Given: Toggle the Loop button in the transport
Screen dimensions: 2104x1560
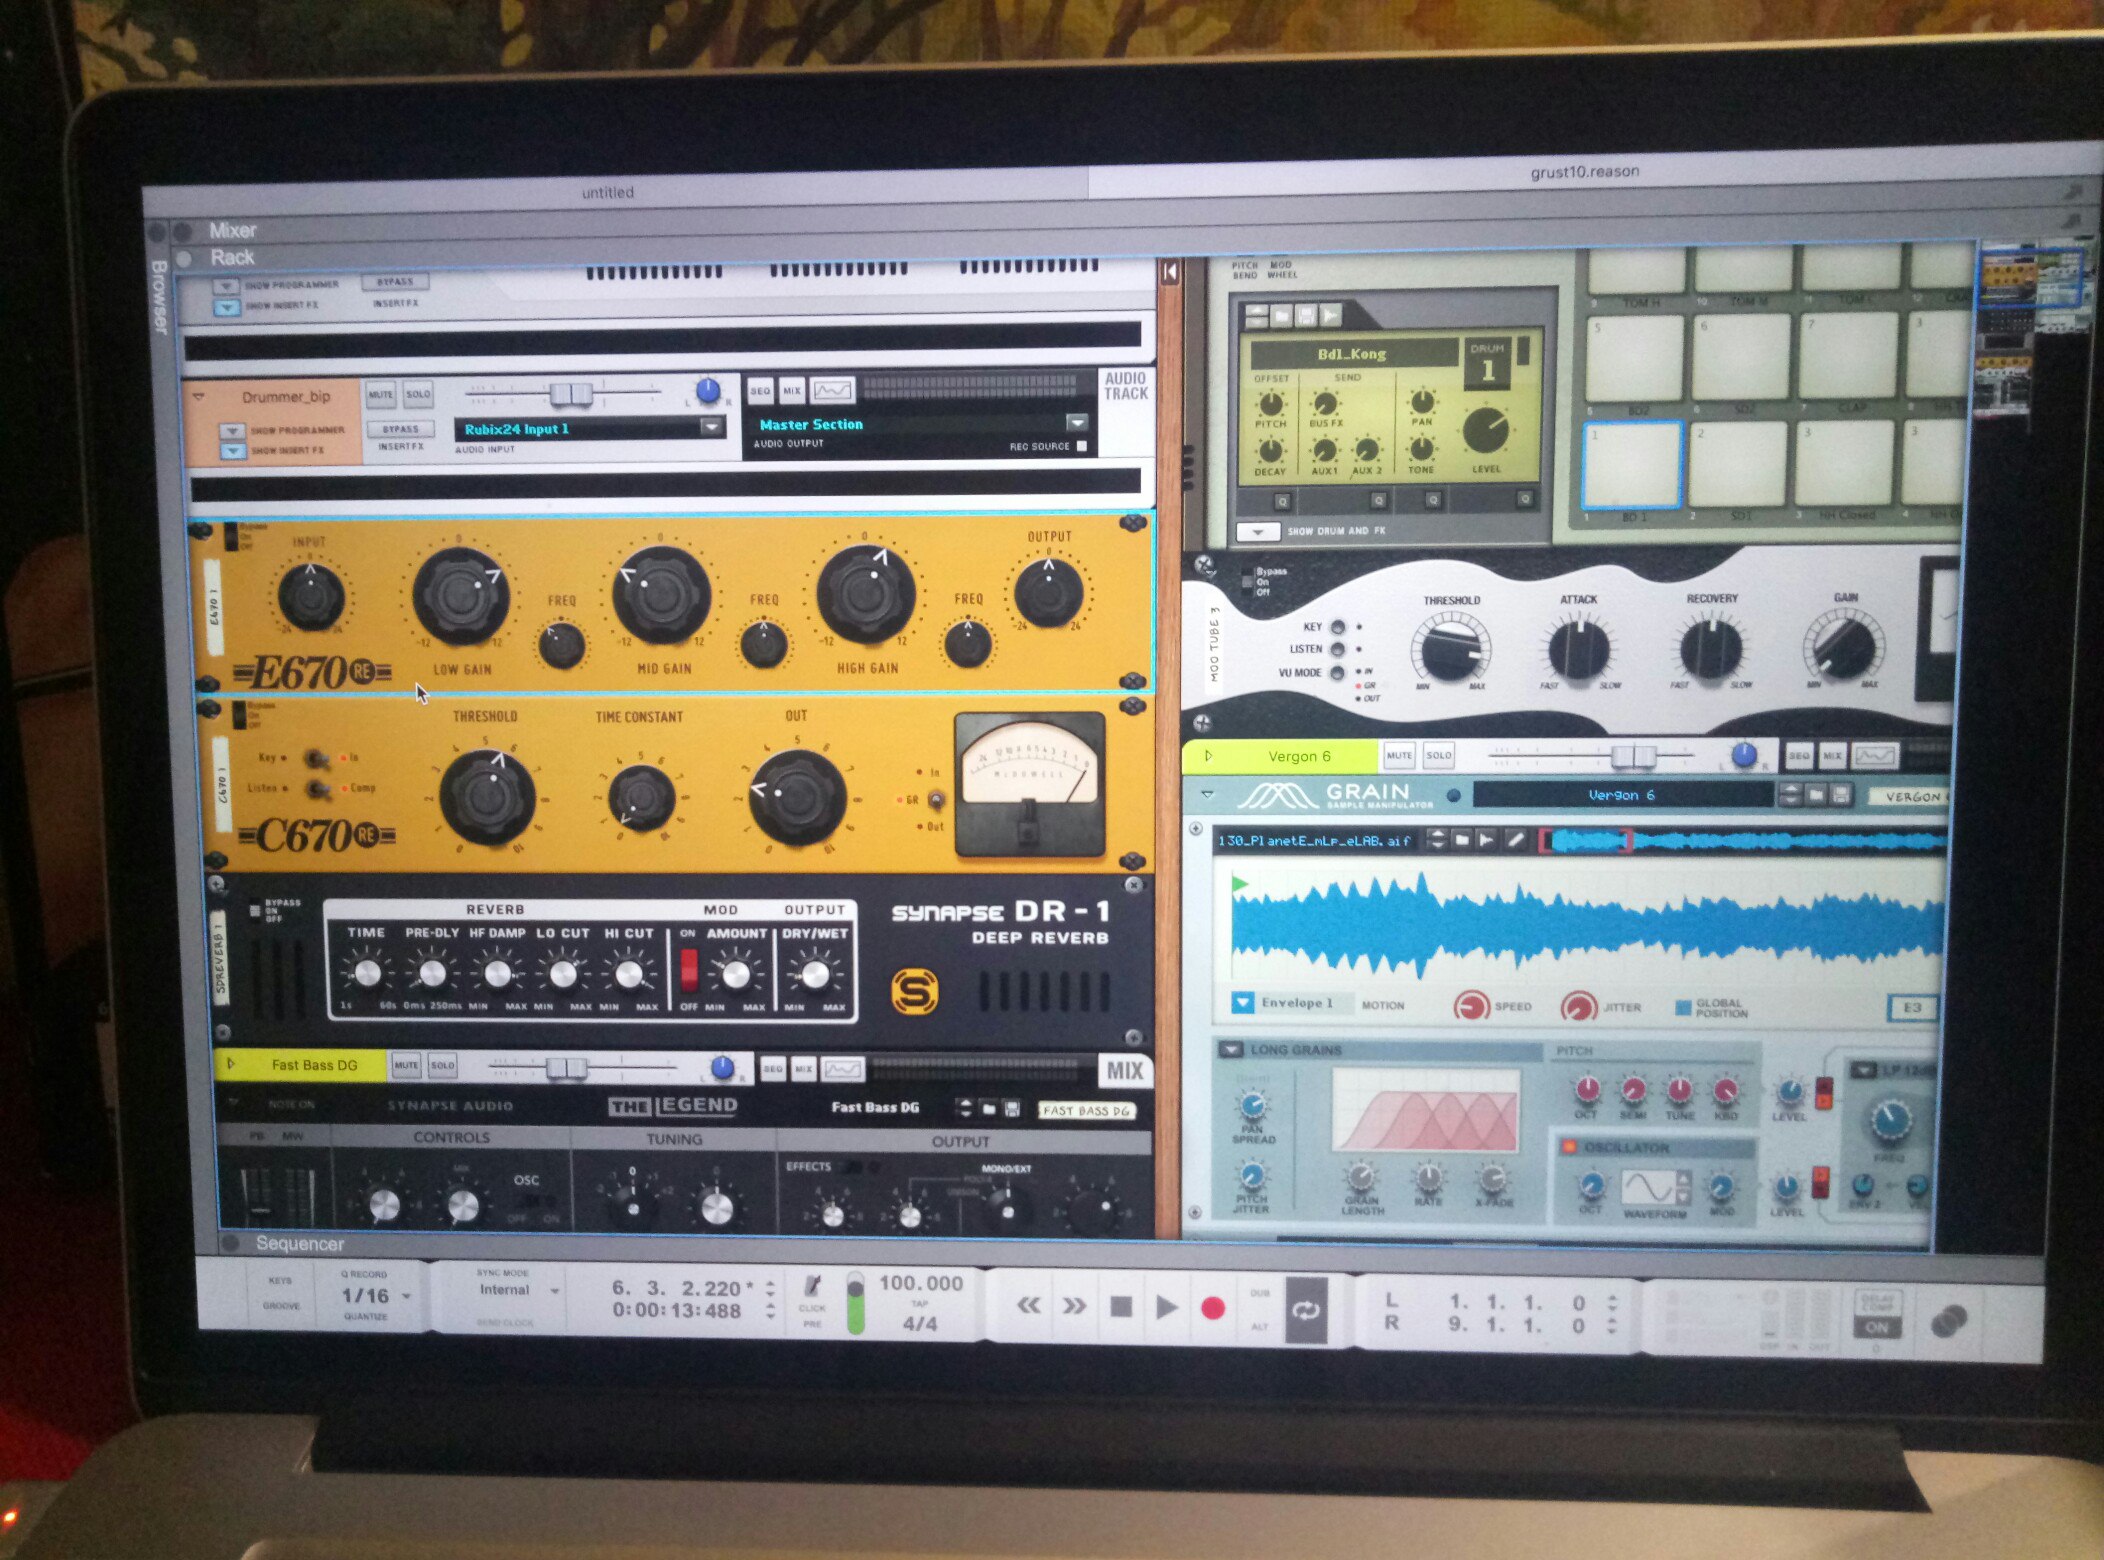Looking at the screenshot, I should [1306, 1310].
